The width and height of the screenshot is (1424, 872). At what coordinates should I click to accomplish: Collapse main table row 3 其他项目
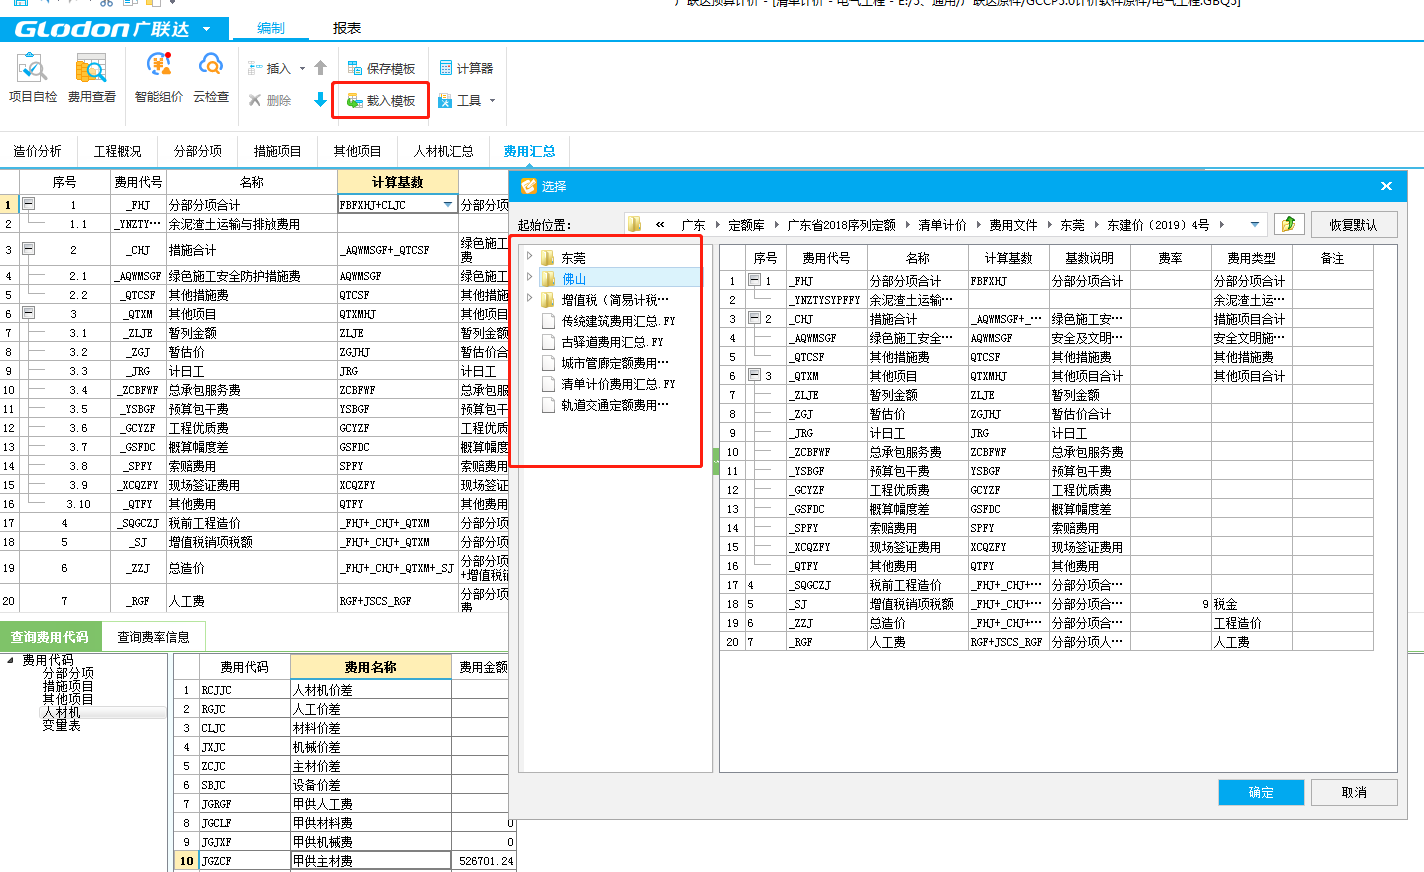click(x=28, y=313)
